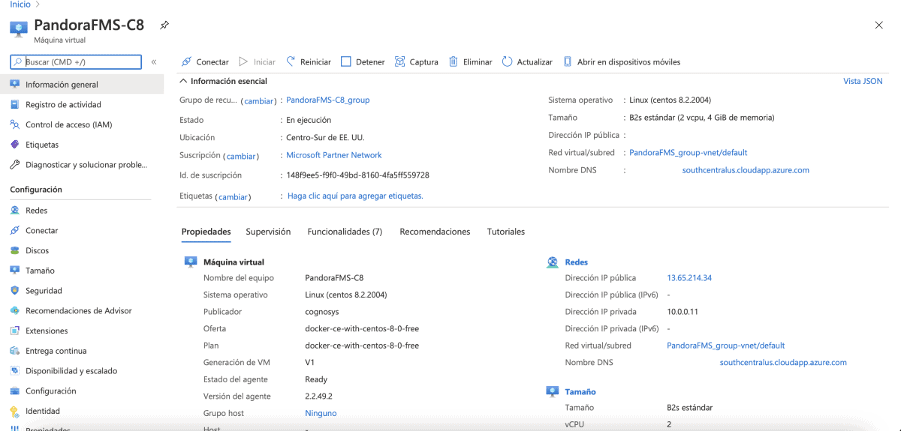Viewport: 902px width, 431px height.
Task: Collapse the Información esencial section
Action: pyautogui.click(x=184, y=81)
